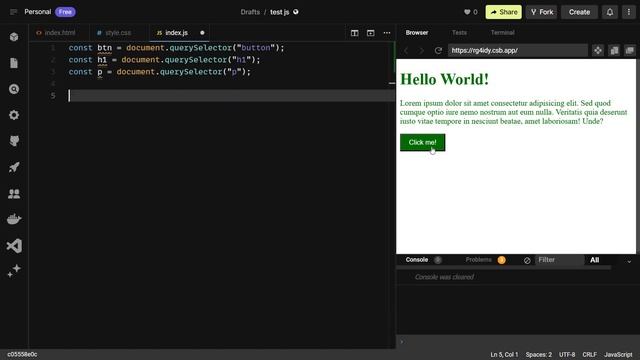Go forward in preview browser
Image resolution: width=640 pixels, height=360 pixels.
tap(422, 51)
